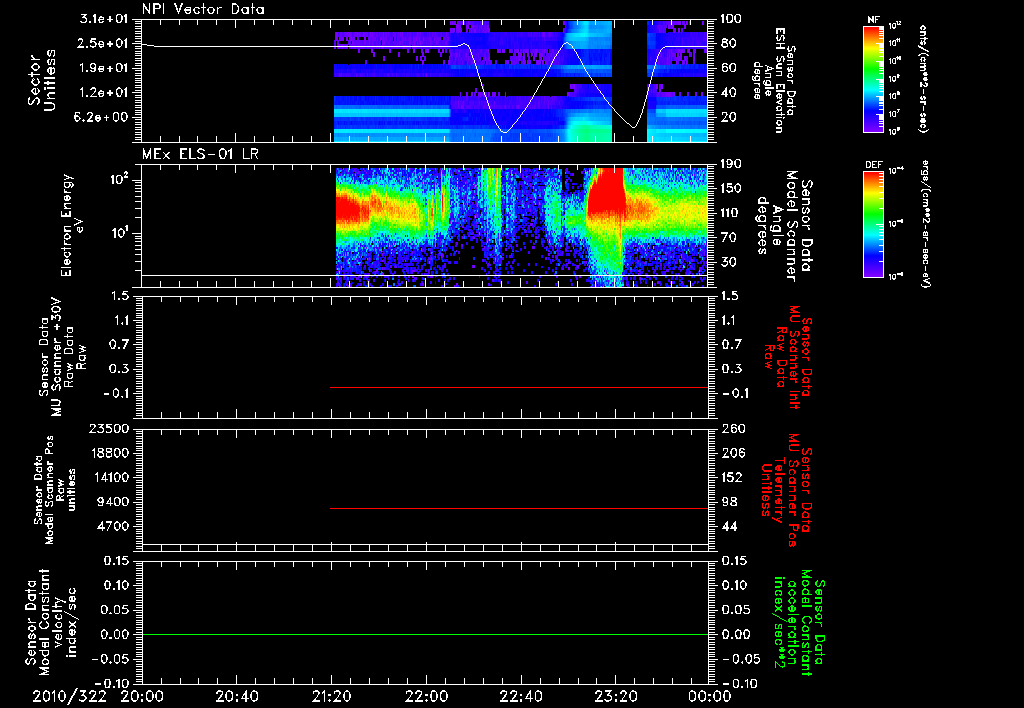
Task: Click the NF rainbow color bar
Action: (873, 78)
